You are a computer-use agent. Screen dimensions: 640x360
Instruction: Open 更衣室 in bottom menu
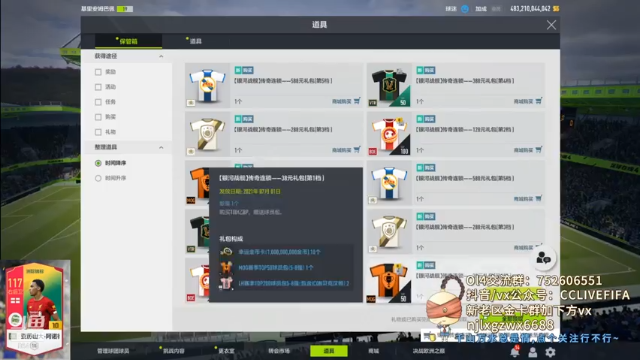tap(226, 351)
